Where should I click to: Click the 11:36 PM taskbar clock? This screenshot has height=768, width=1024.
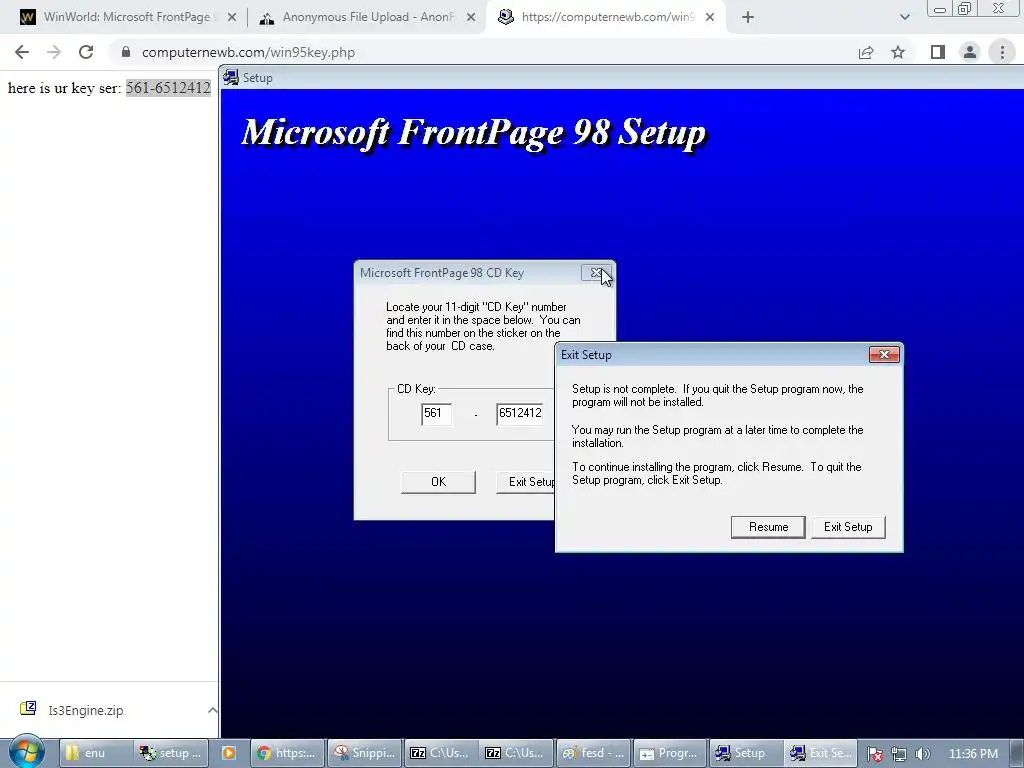(973, 754)
